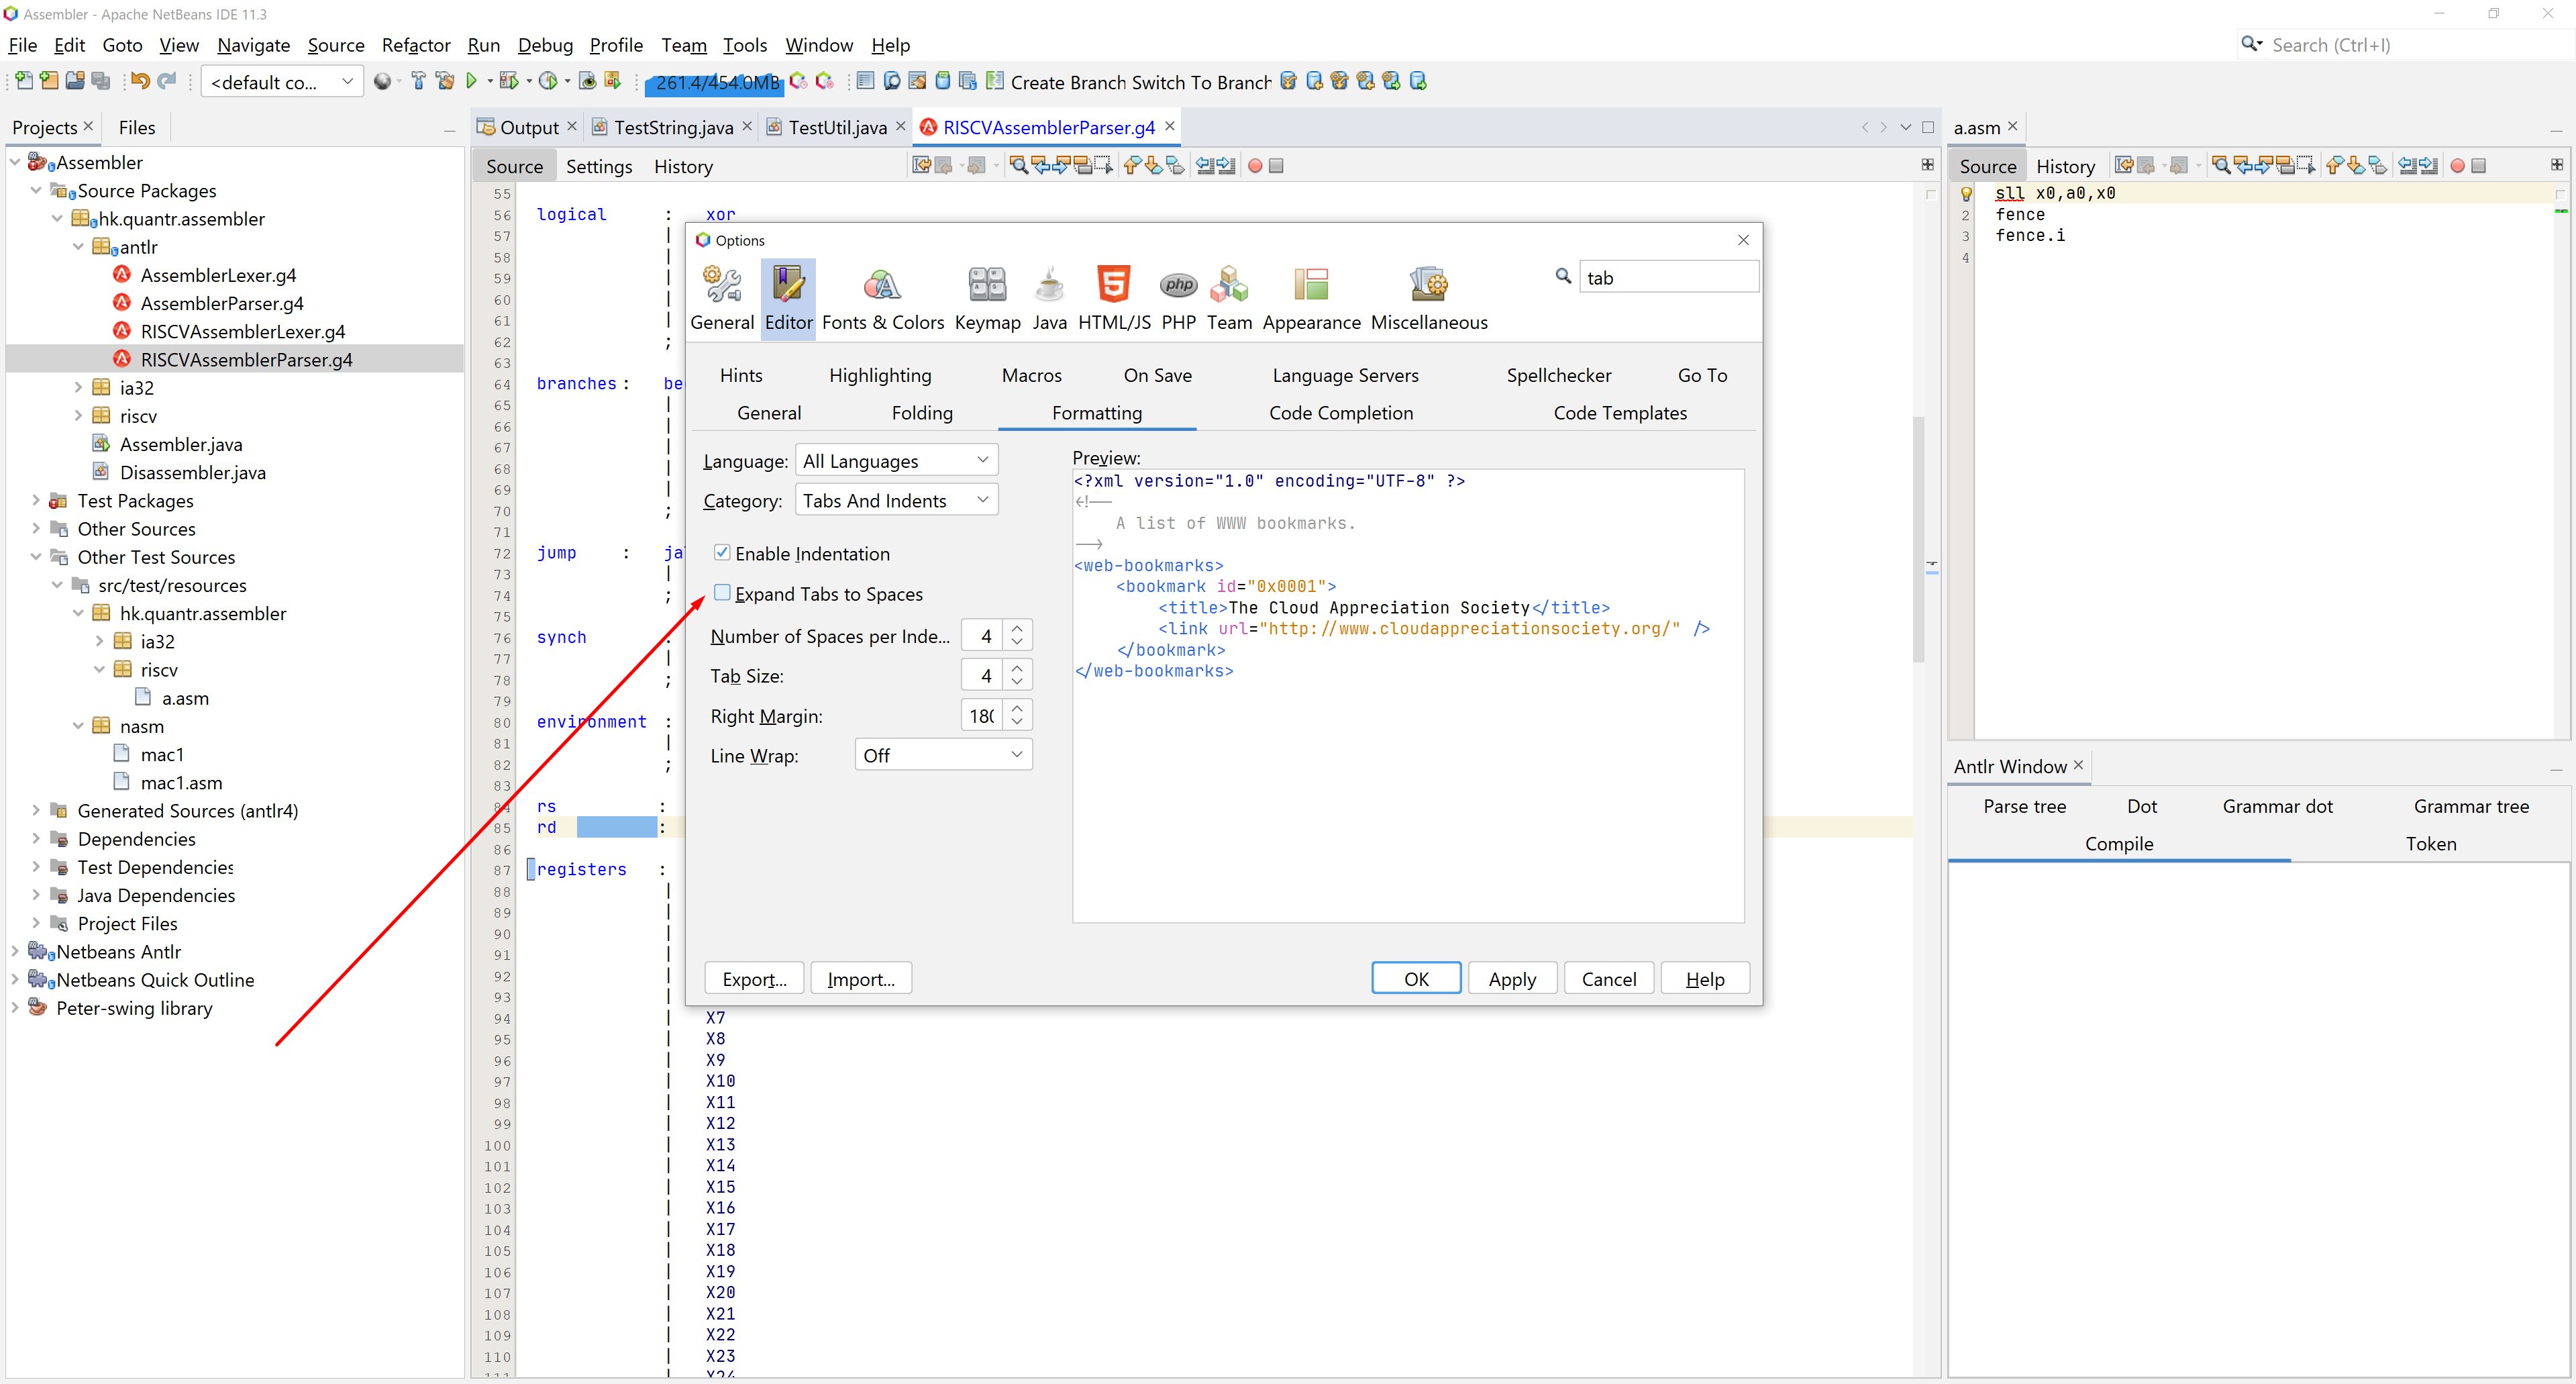Click the Debug Project icon
2576x1384 pixels.
509,81
